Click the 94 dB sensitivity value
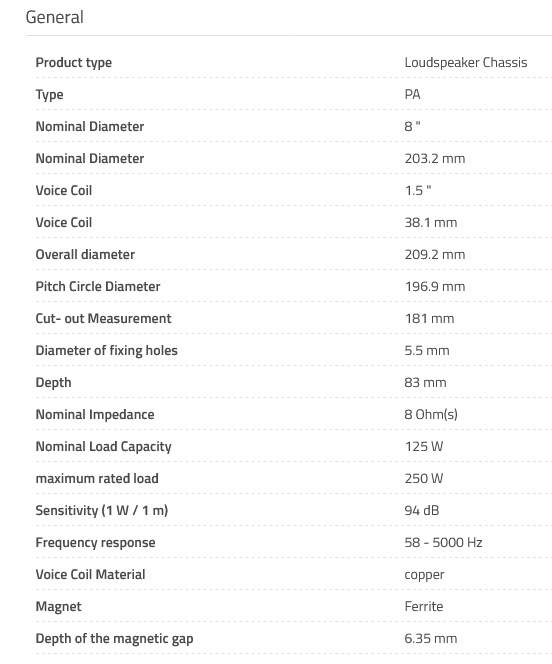Screen dimensions: 552x664 (422, 510)
